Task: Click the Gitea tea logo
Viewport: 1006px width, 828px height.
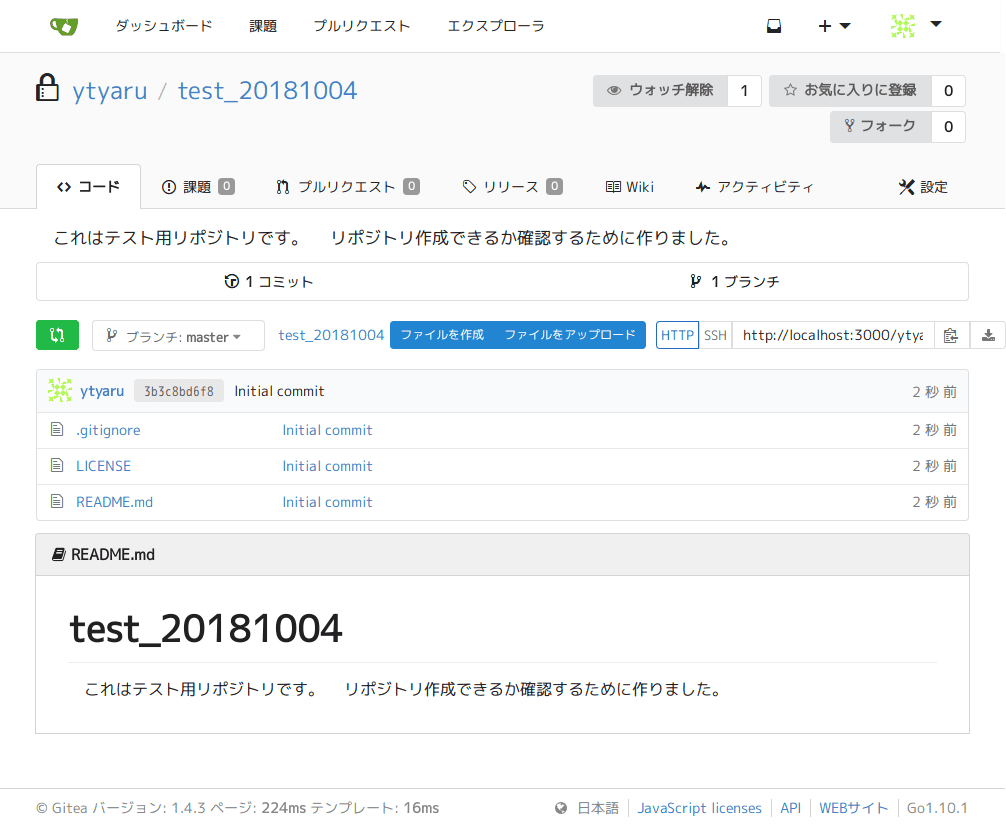Action: click(x=63, y=26)
